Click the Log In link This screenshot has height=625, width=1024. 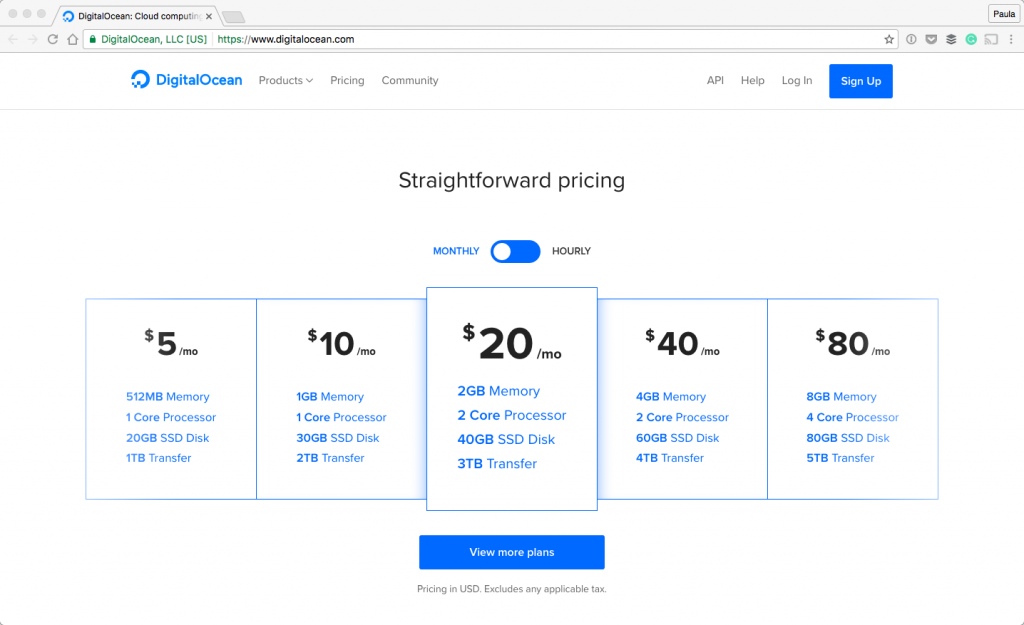[x=797, y=80]
